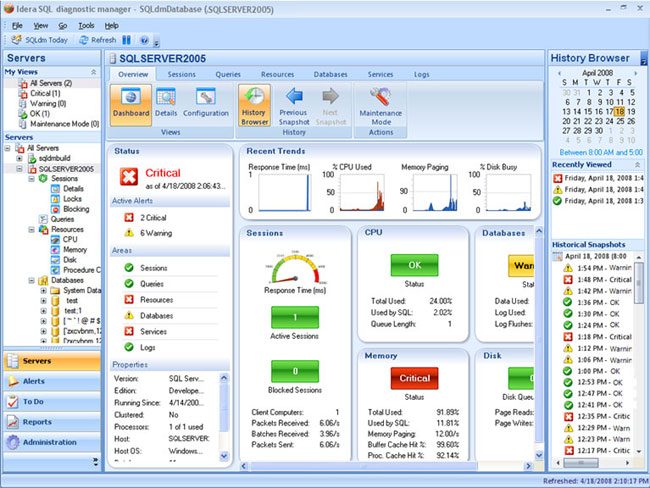Image resolution: width=650 pixels, height=488 pixels.
Task: Click the dashboard horizontal scrollbar
Action: coord(364,466)
